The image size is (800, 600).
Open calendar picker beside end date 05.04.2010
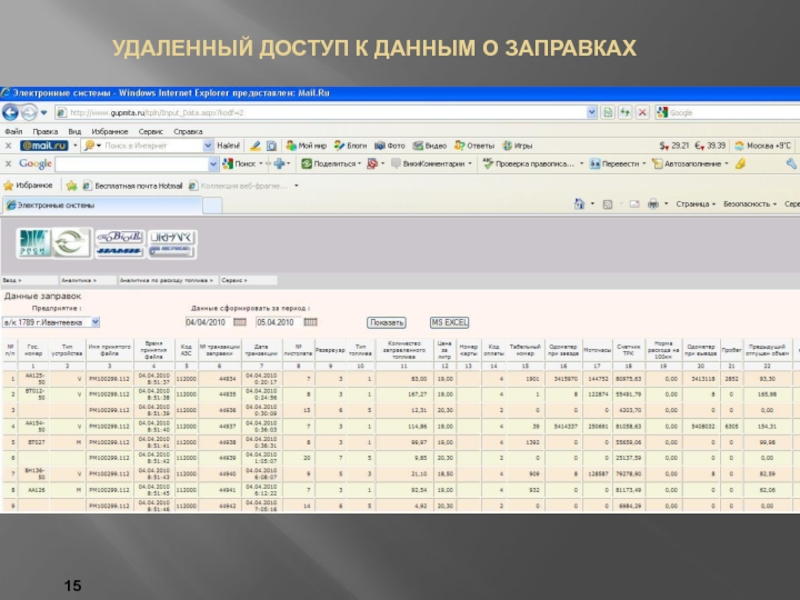click(310, 322)
